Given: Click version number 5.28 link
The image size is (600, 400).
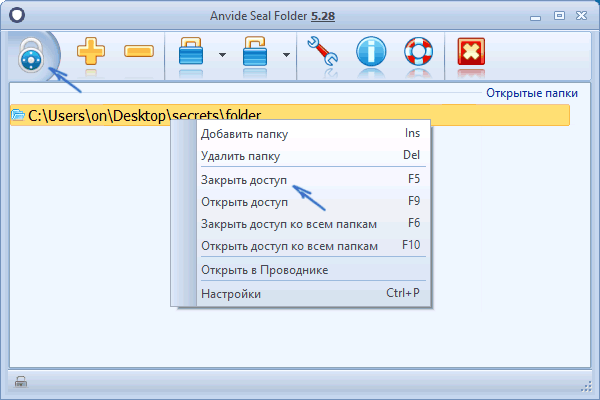Looking at the screenshot, I should [323, 16].
